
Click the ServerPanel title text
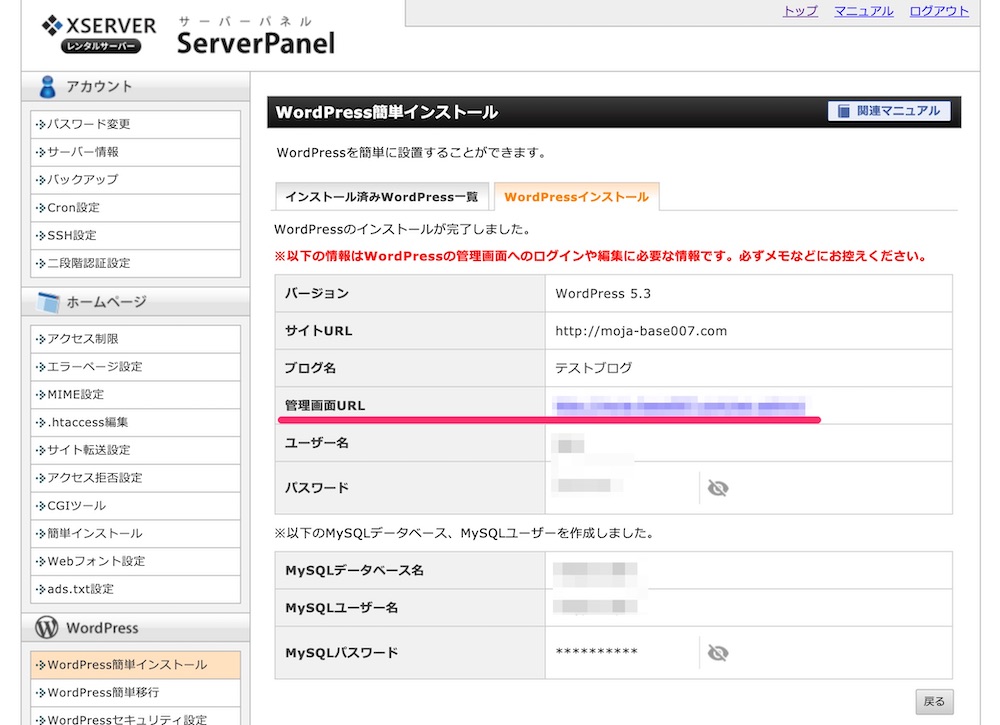click(x=255, y=43)
